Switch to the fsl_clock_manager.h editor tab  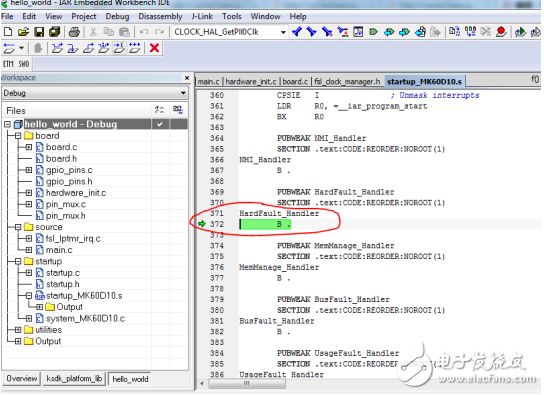coord(347,81)
